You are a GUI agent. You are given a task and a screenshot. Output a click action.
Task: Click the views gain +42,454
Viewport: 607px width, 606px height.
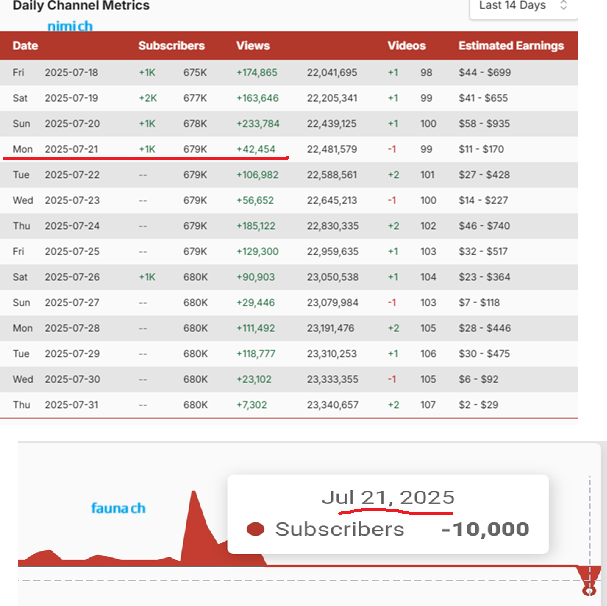[x=256, y=149]
